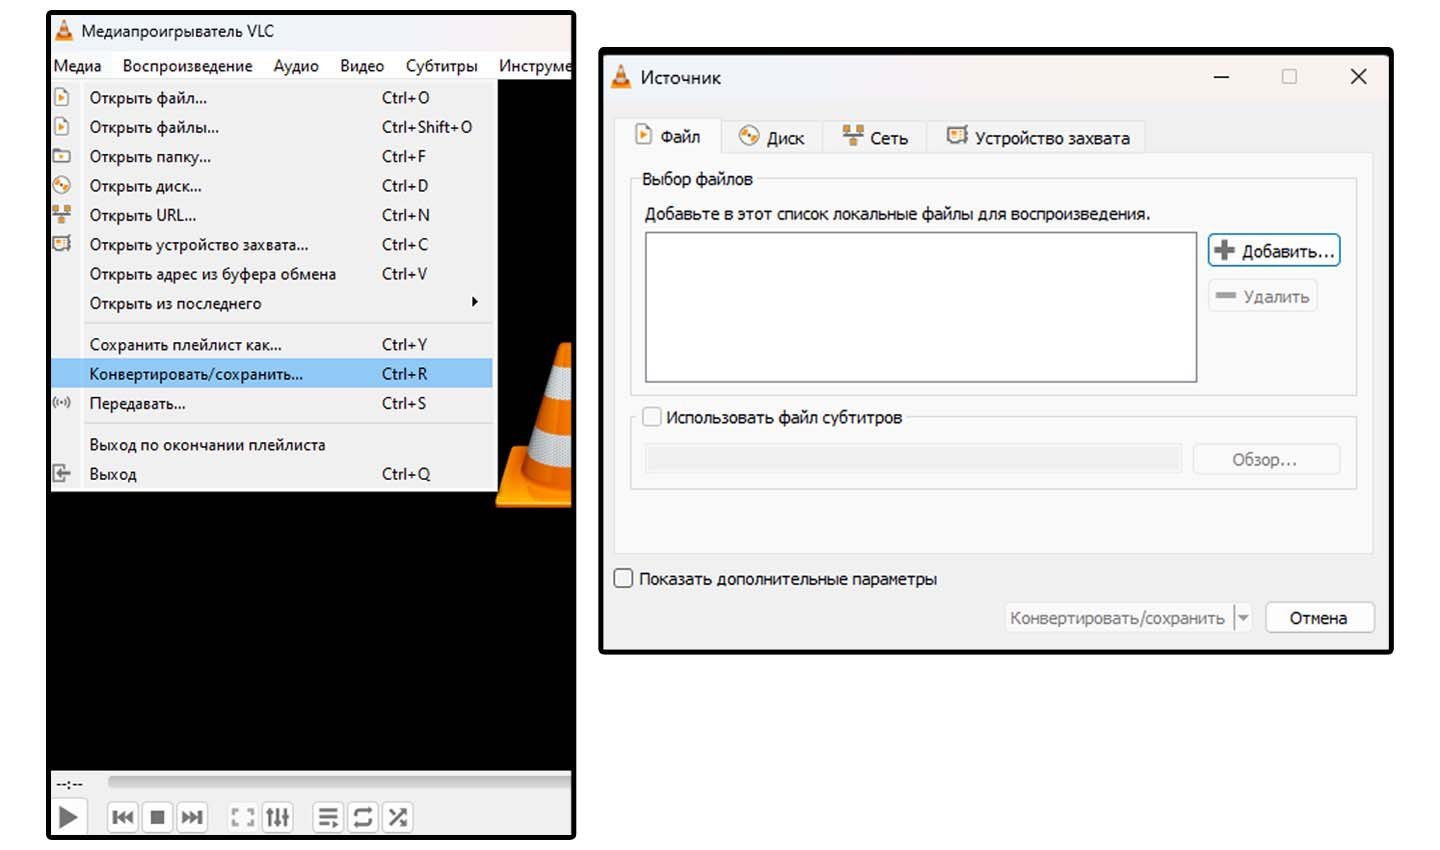The width and height of the screenshot is (1440, 850).
Task: Choose Выход from Медиа menu
Action: [271, 473]
